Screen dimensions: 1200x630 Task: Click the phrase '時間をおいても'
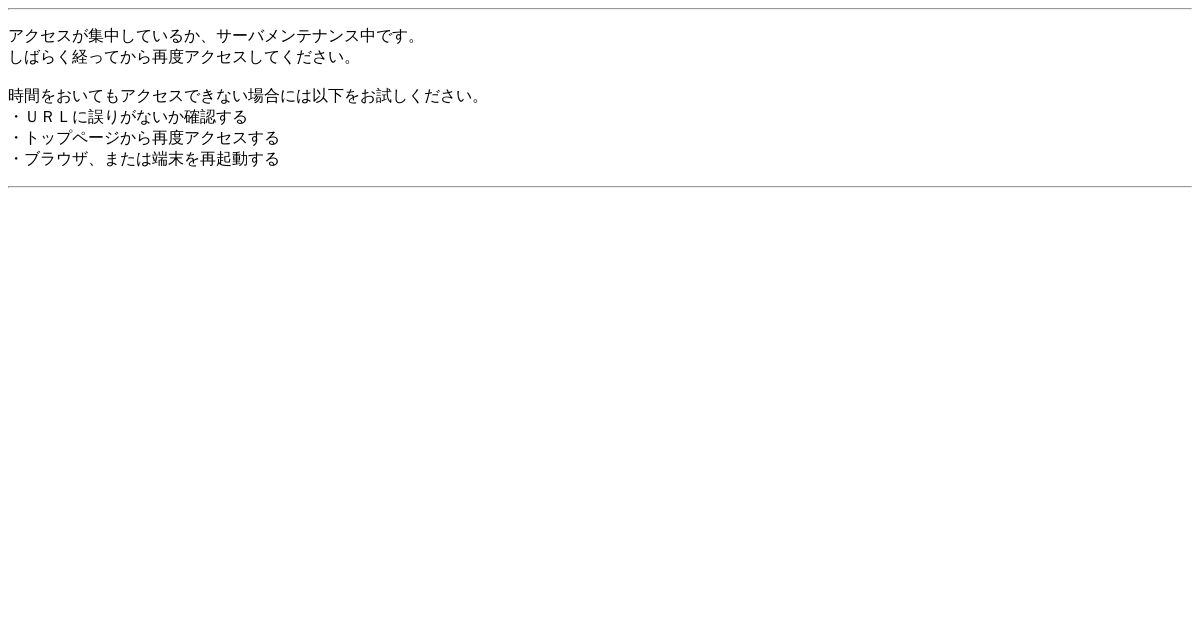64,96
